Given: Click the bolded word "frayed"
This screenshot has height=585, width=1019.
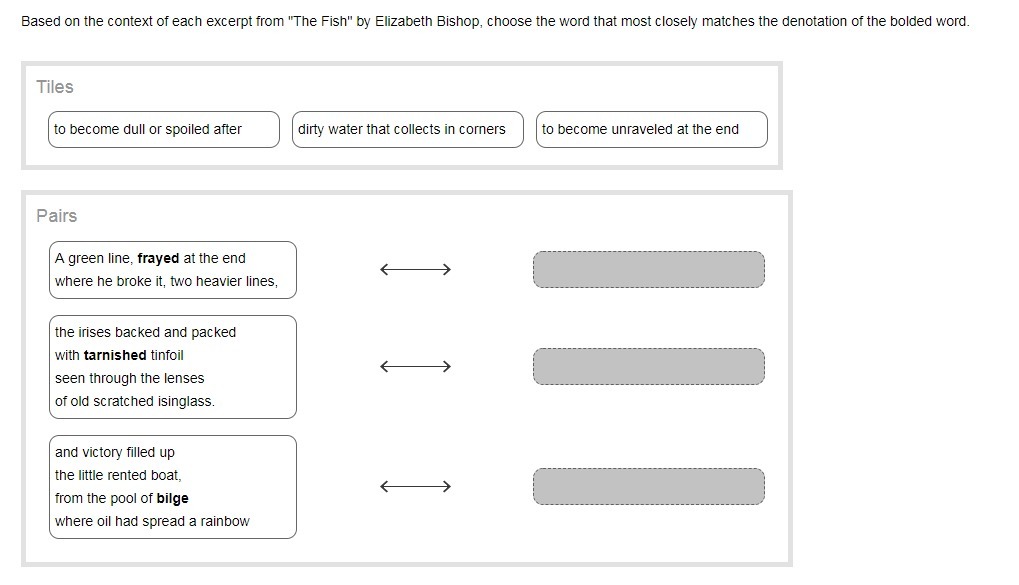Looking at the screenshot, I should pyautogui.click(x=158, y=258).
